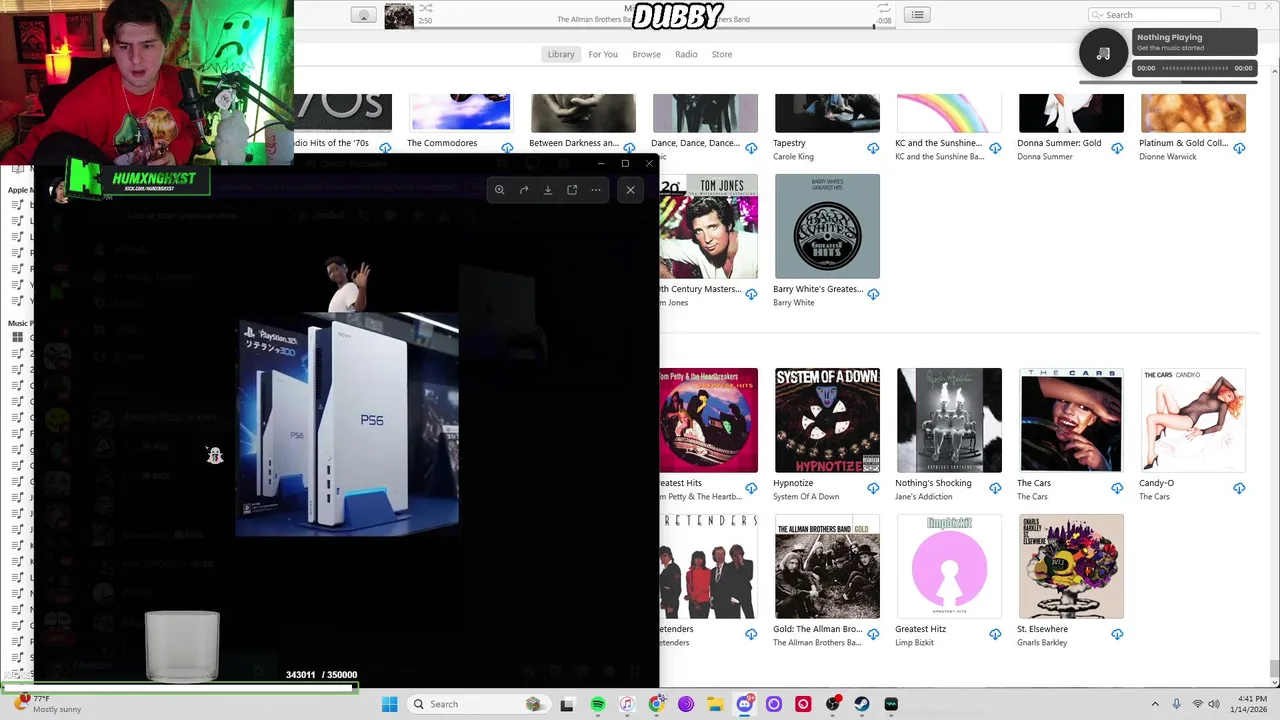Download Nothing's Shocking album
The width and height of the screenshot is (1280, 720).
(995, 488)
